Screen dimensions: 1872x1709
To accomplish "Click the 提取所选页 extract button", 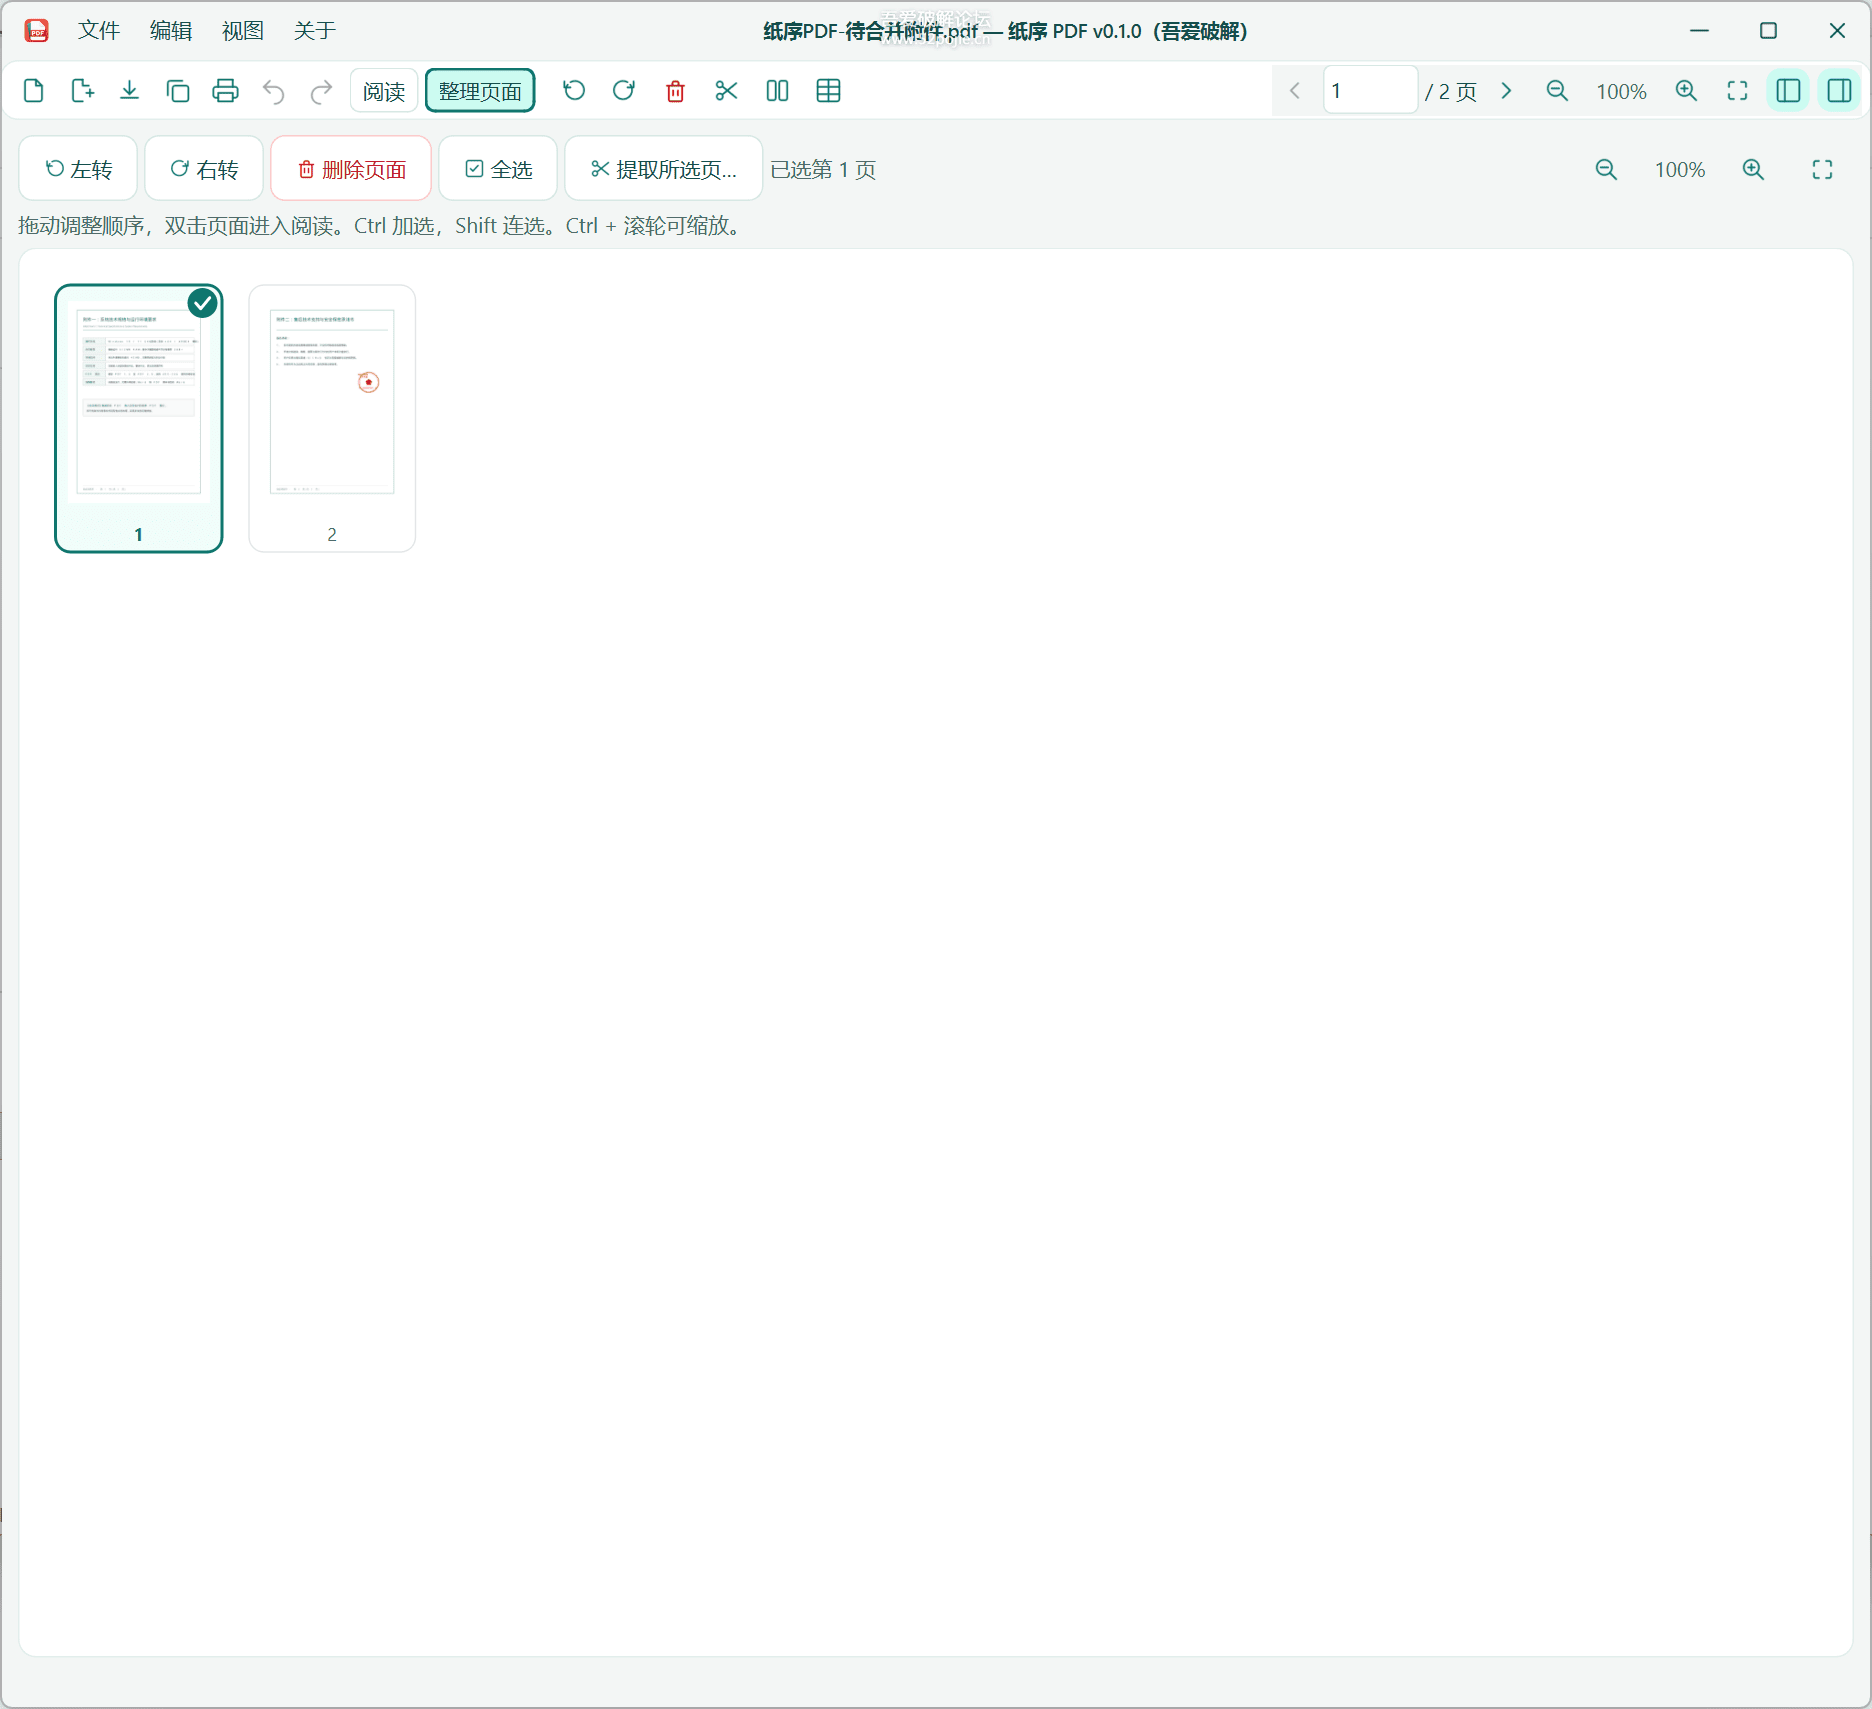I will [664, 169].
